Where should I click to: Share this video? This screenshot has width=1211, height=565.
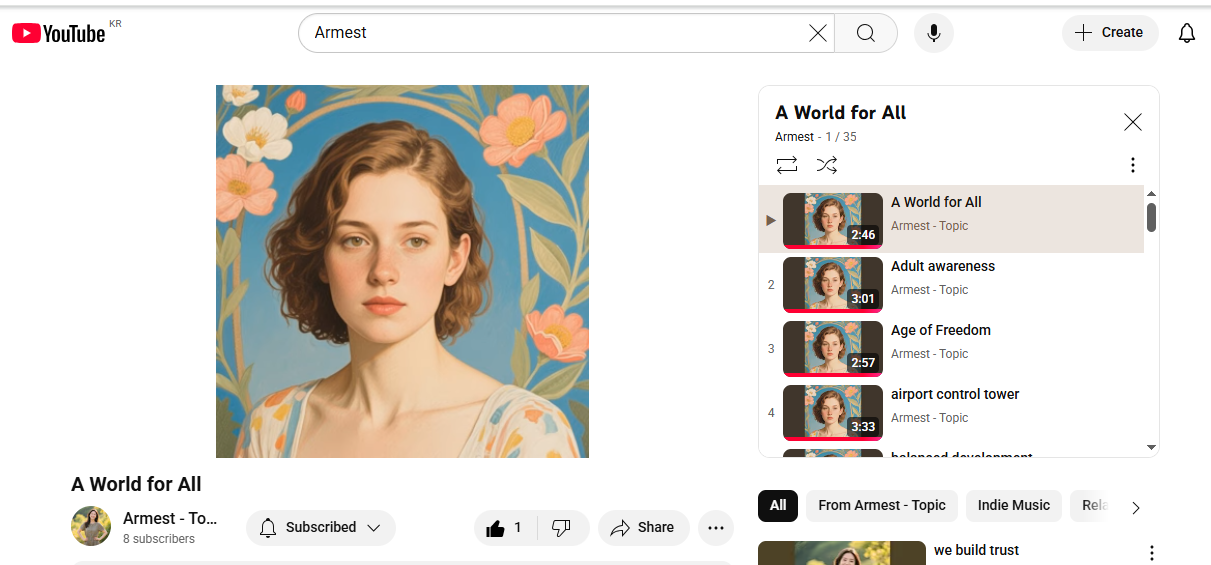644,527
